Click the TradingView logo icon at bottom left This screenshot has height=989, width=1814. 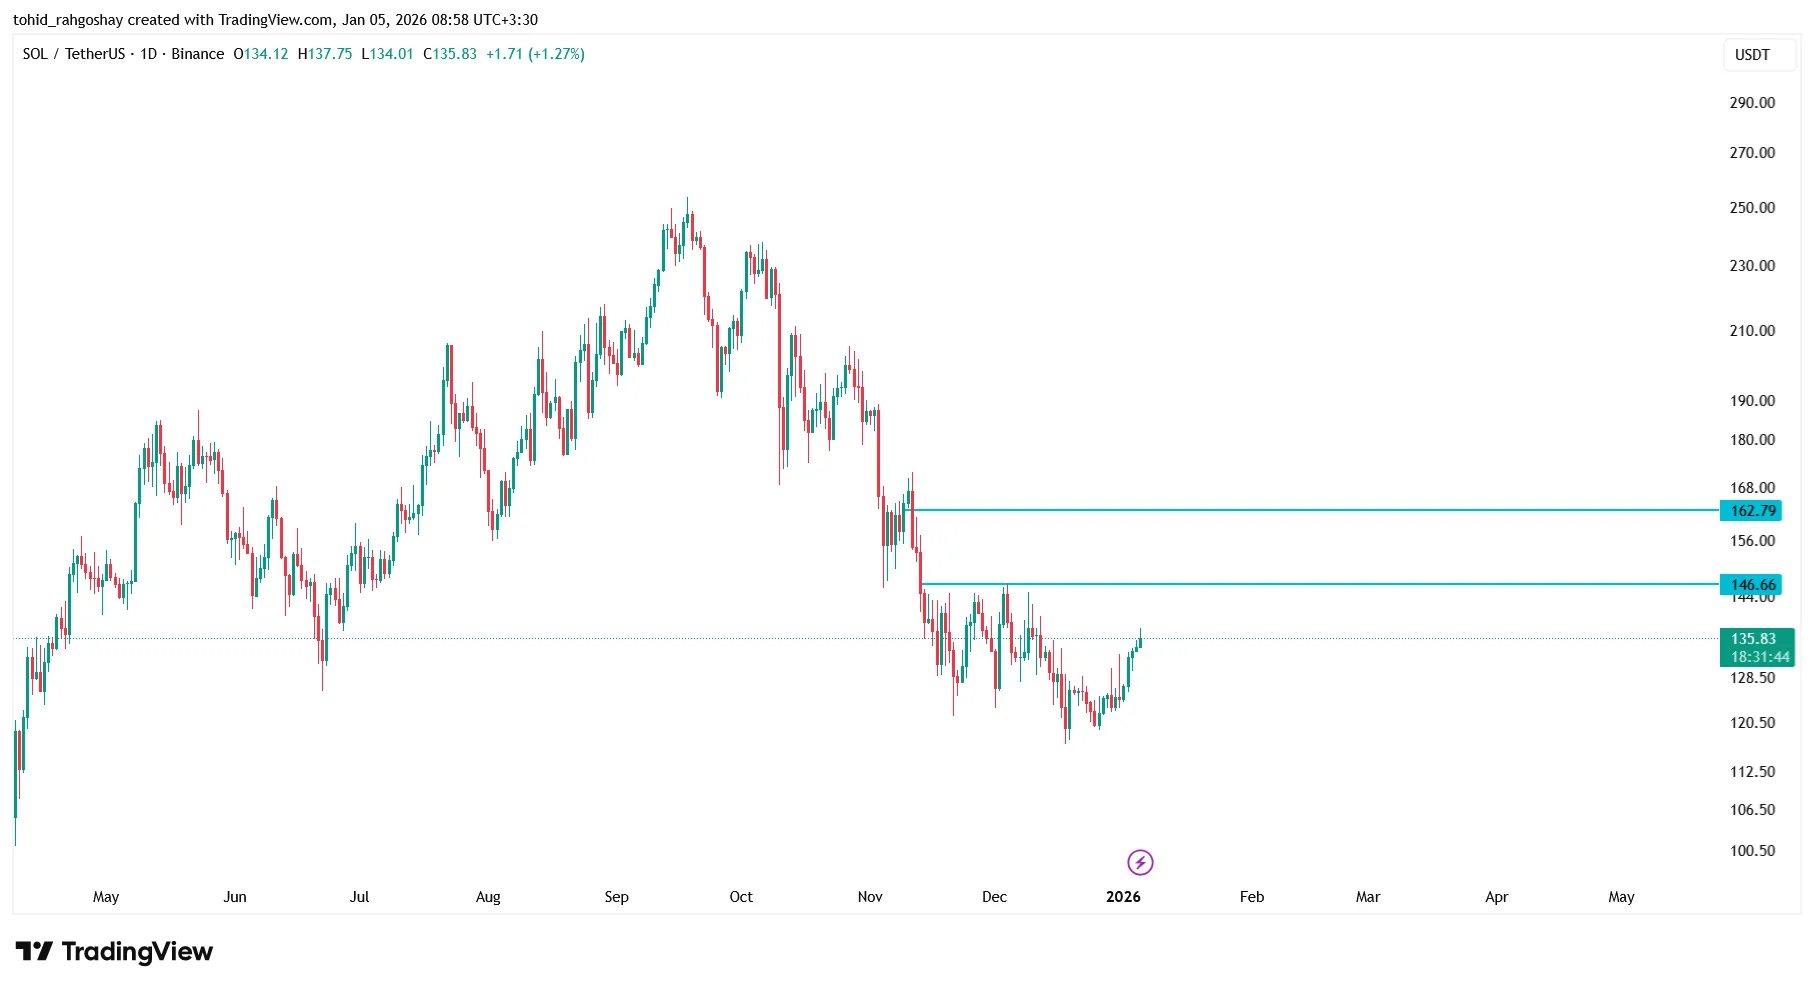[34, 951]
